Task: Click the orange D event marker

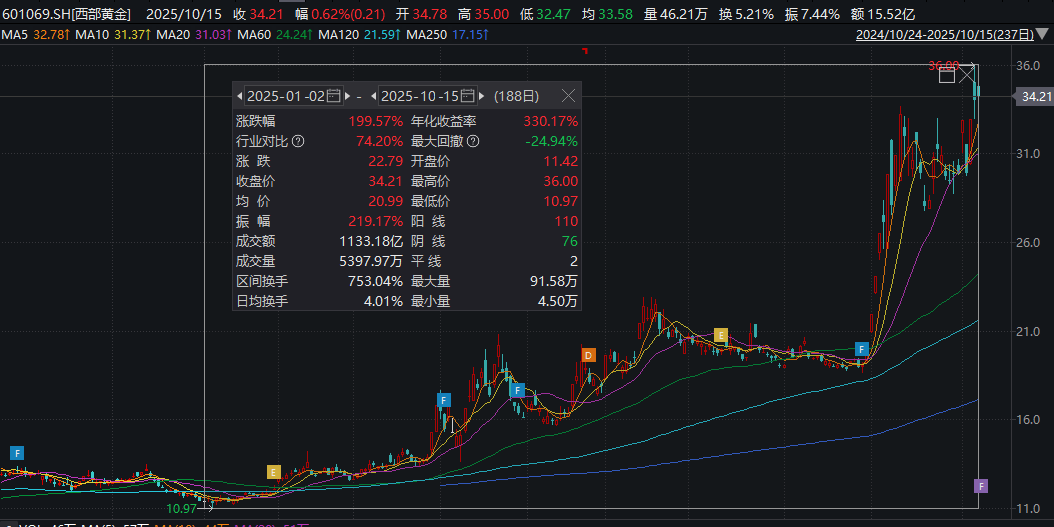Action: [588, 355]
